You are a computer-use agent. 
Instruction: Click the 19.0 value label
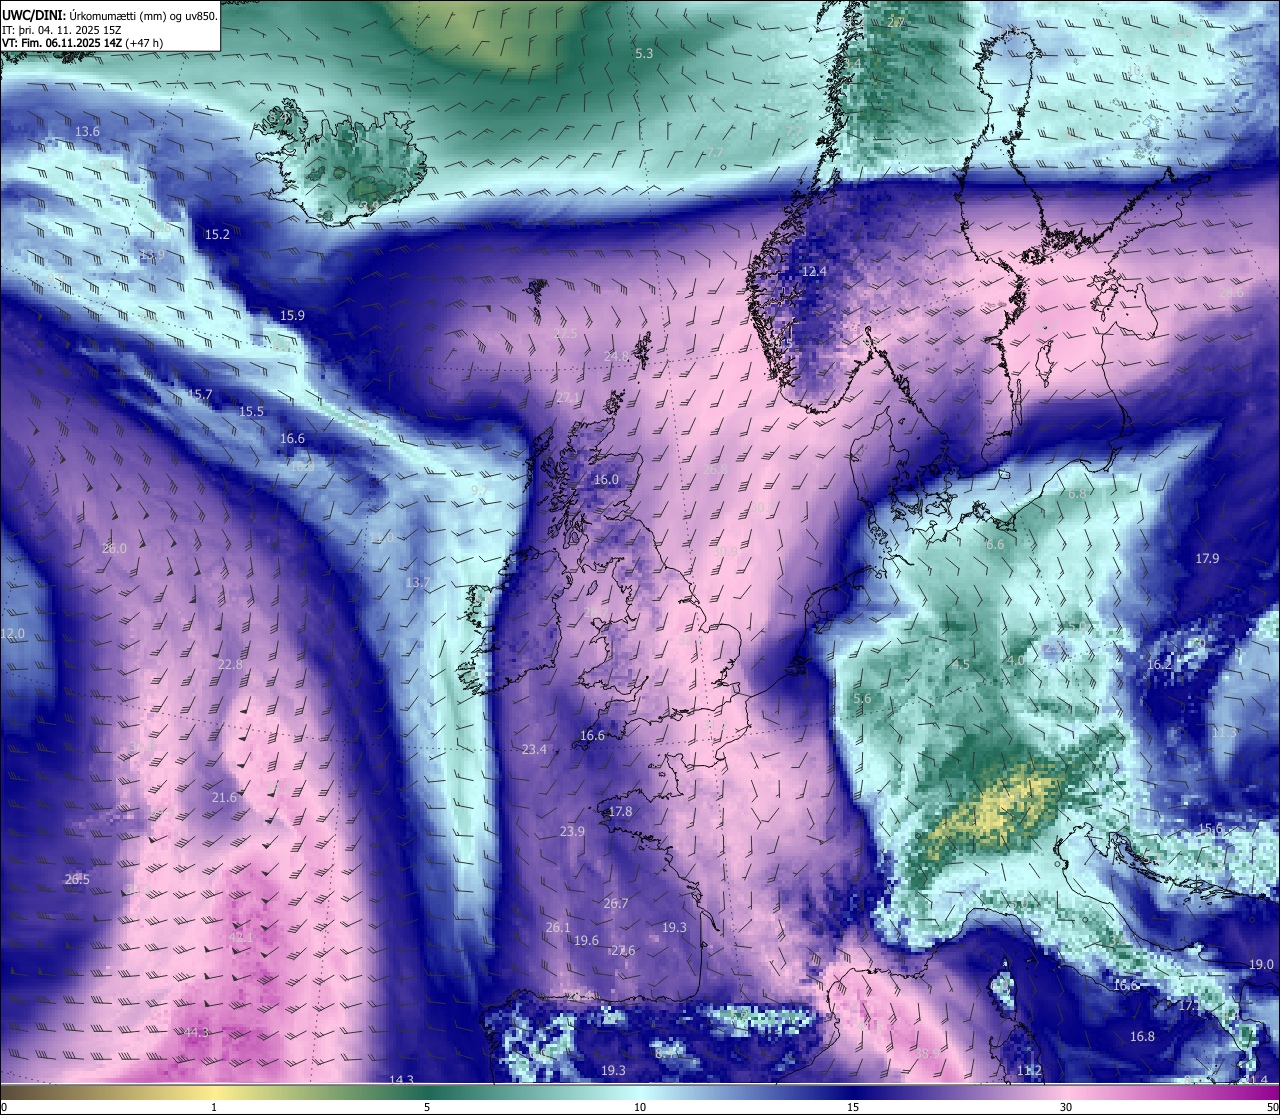pyautogui.click(x=1261, y=965)
